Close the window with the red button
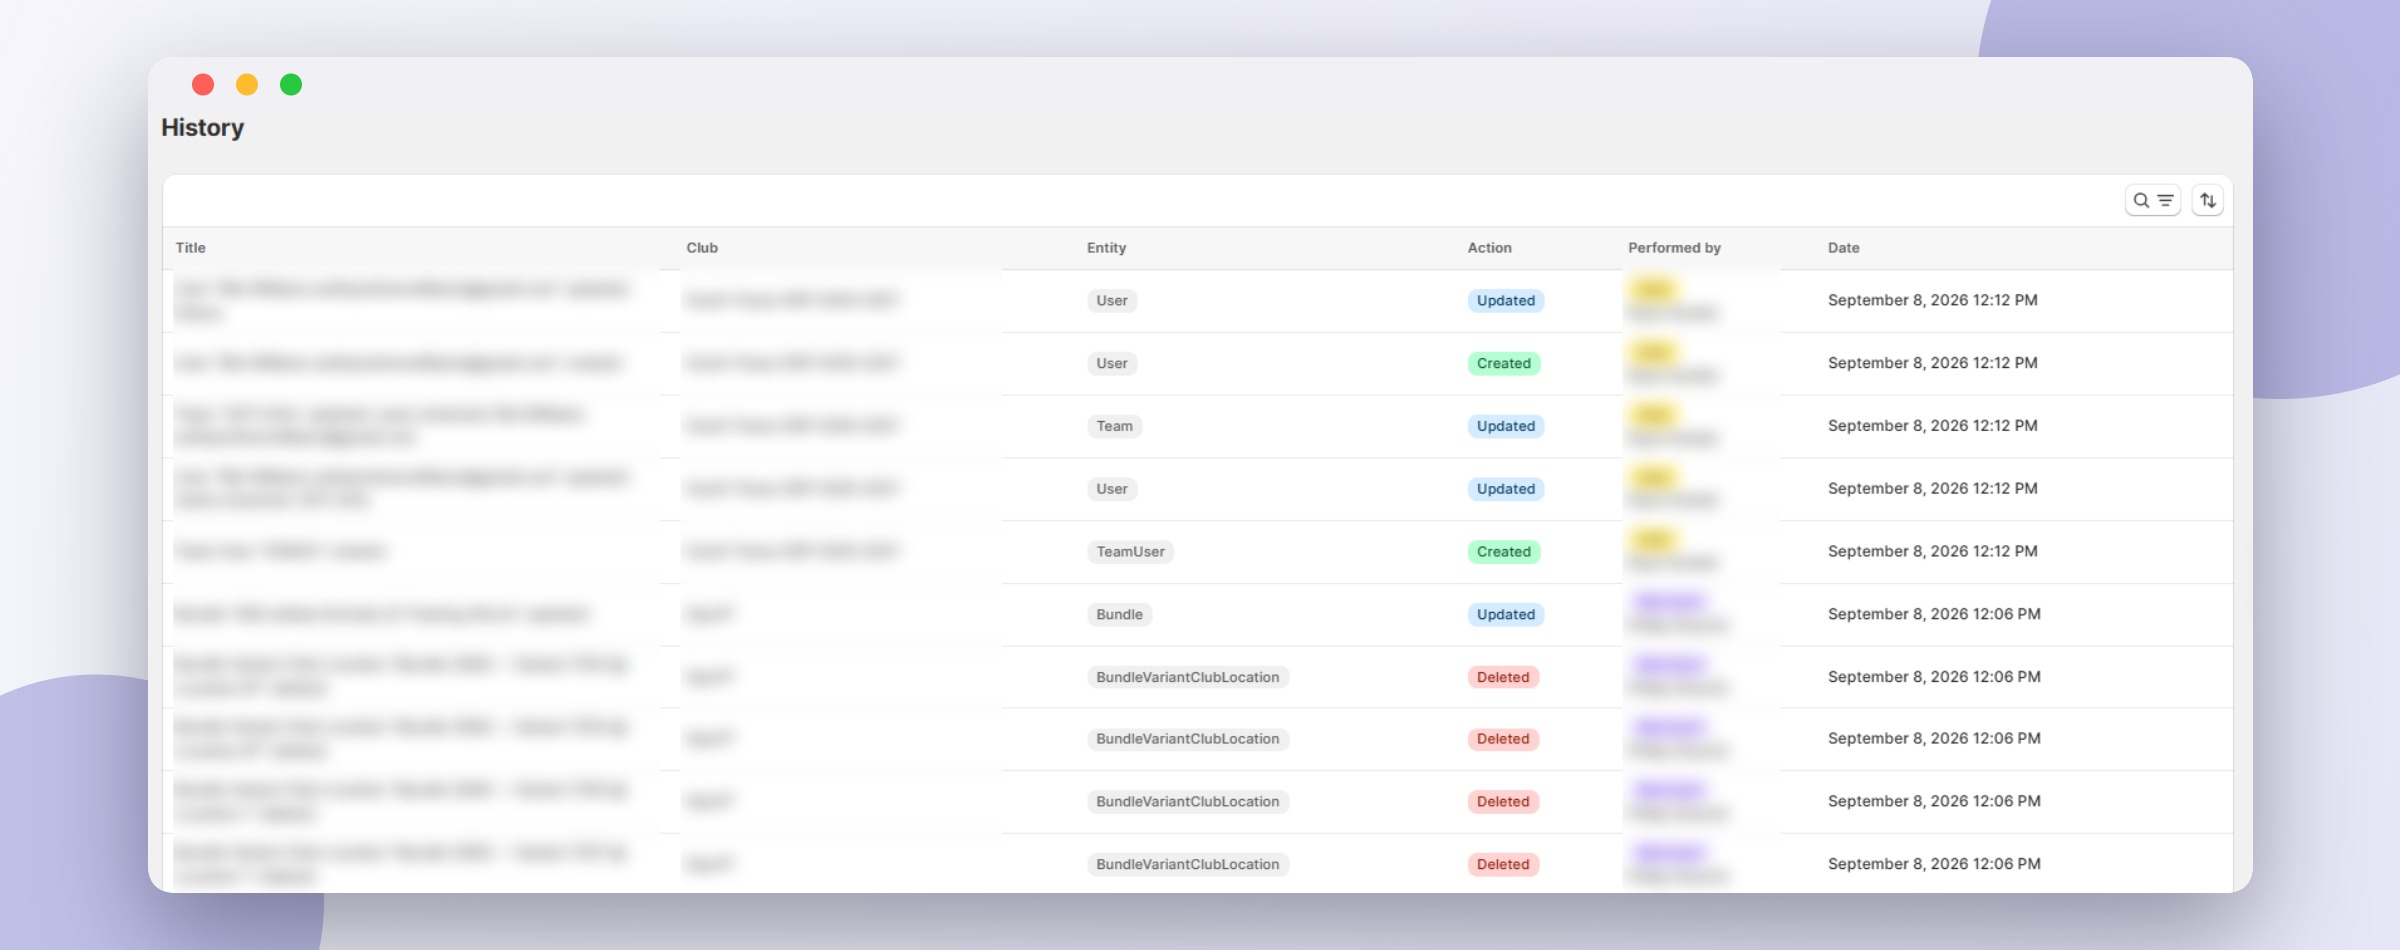 pos(203,84)
